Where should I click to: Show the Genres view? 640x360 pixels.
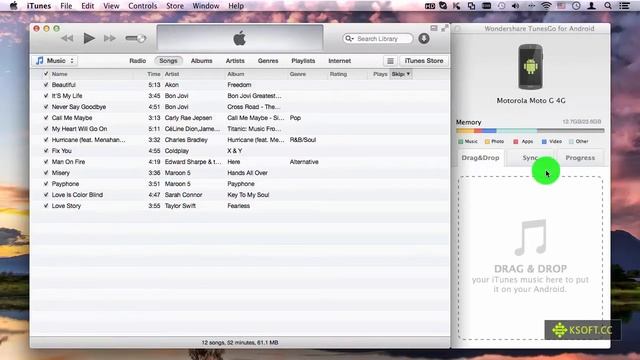[x=268, y=61]
